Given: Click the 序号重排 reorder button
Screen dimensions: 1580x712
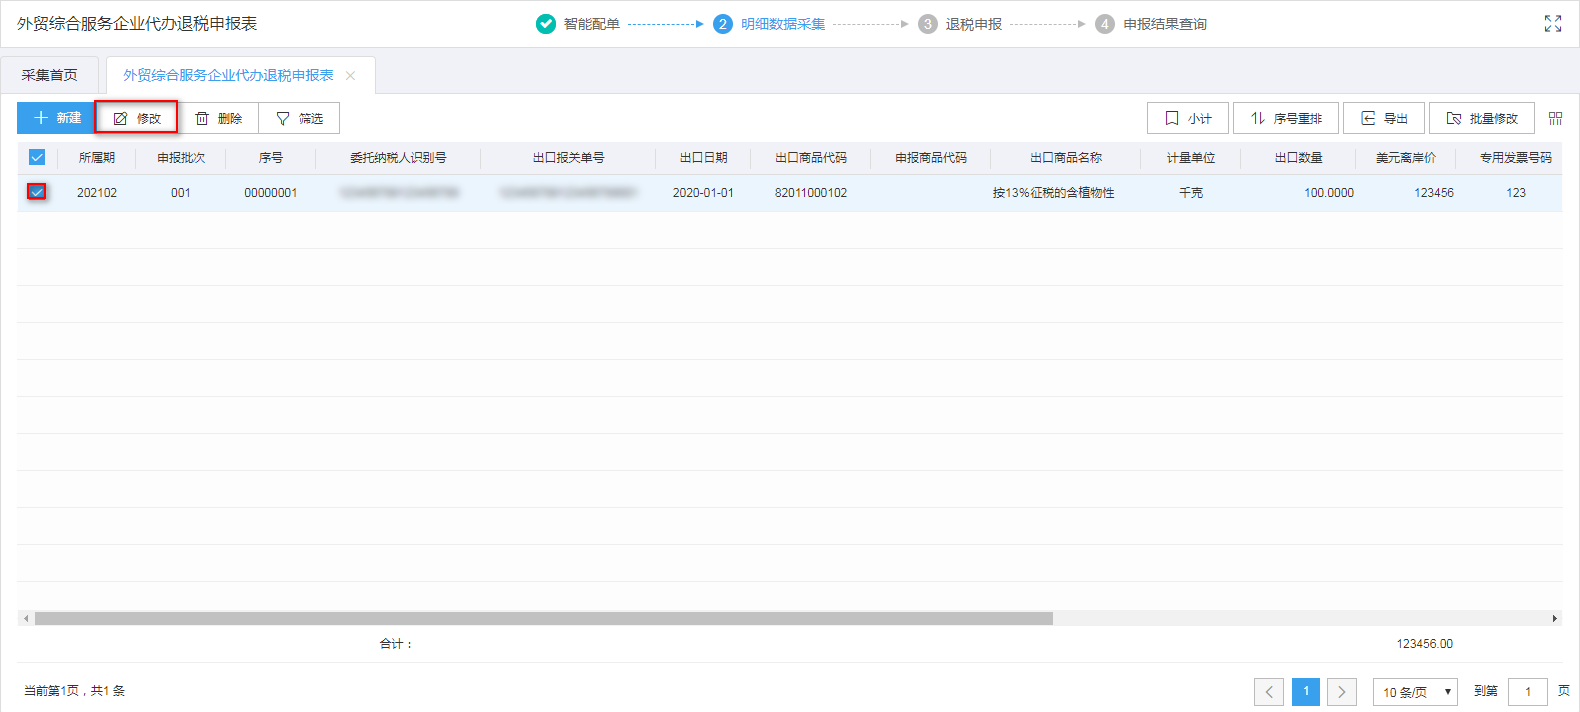Looking at the screenshot, I should tap(1285, 118).
